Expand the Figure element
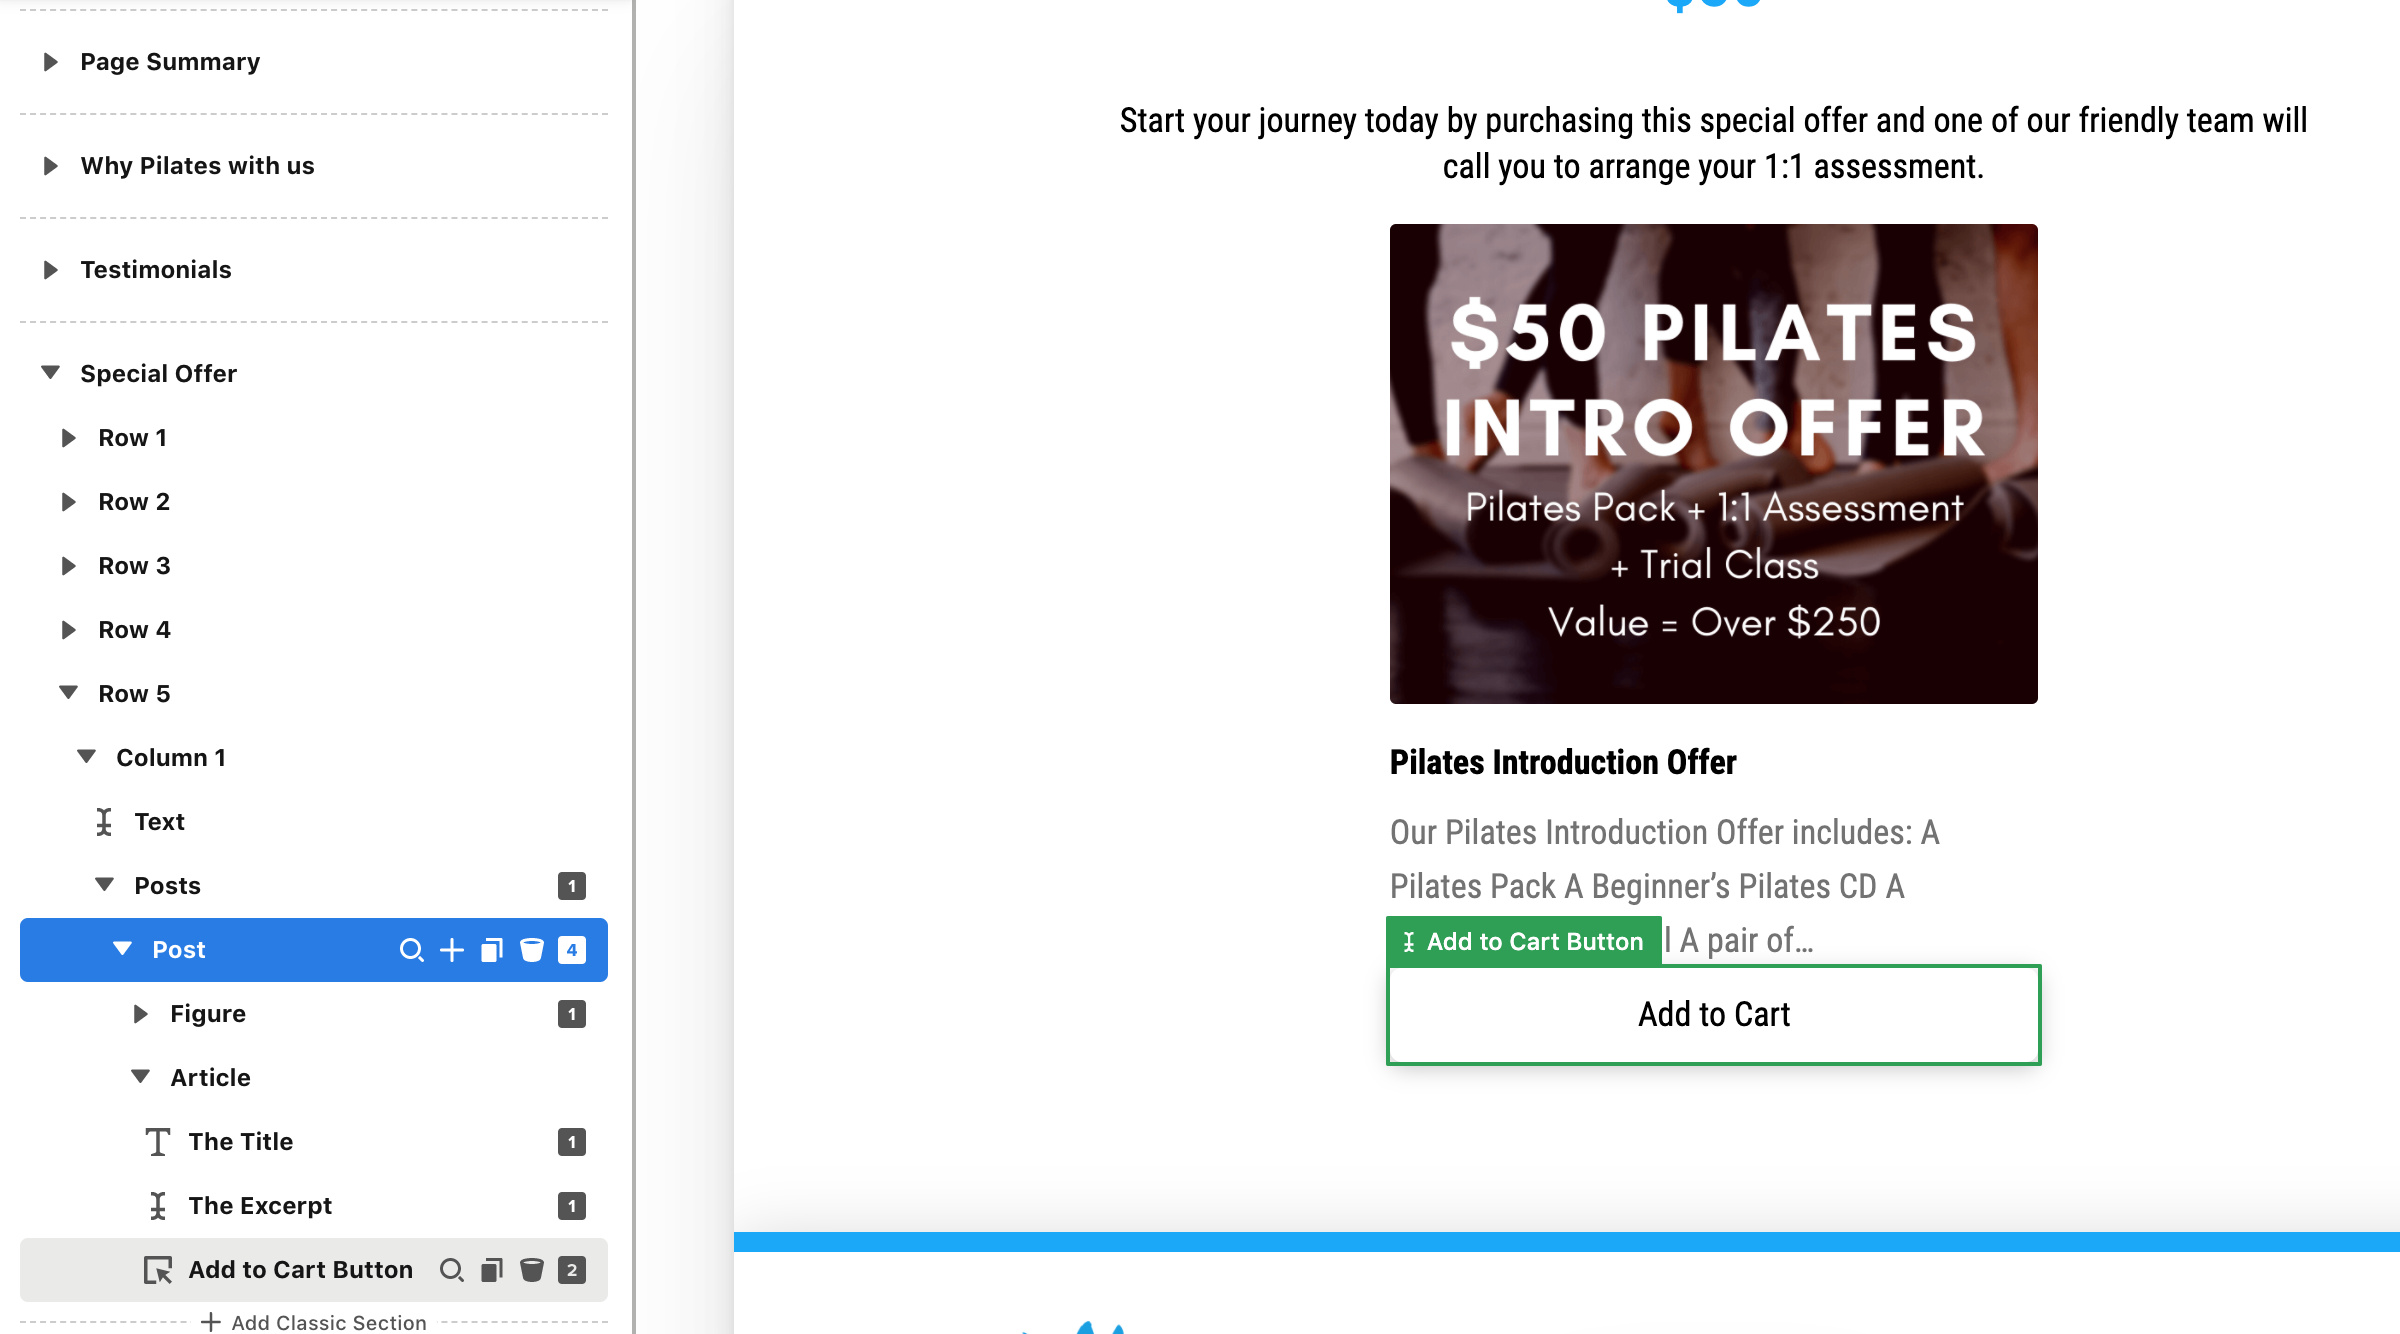 [140, 1014]
